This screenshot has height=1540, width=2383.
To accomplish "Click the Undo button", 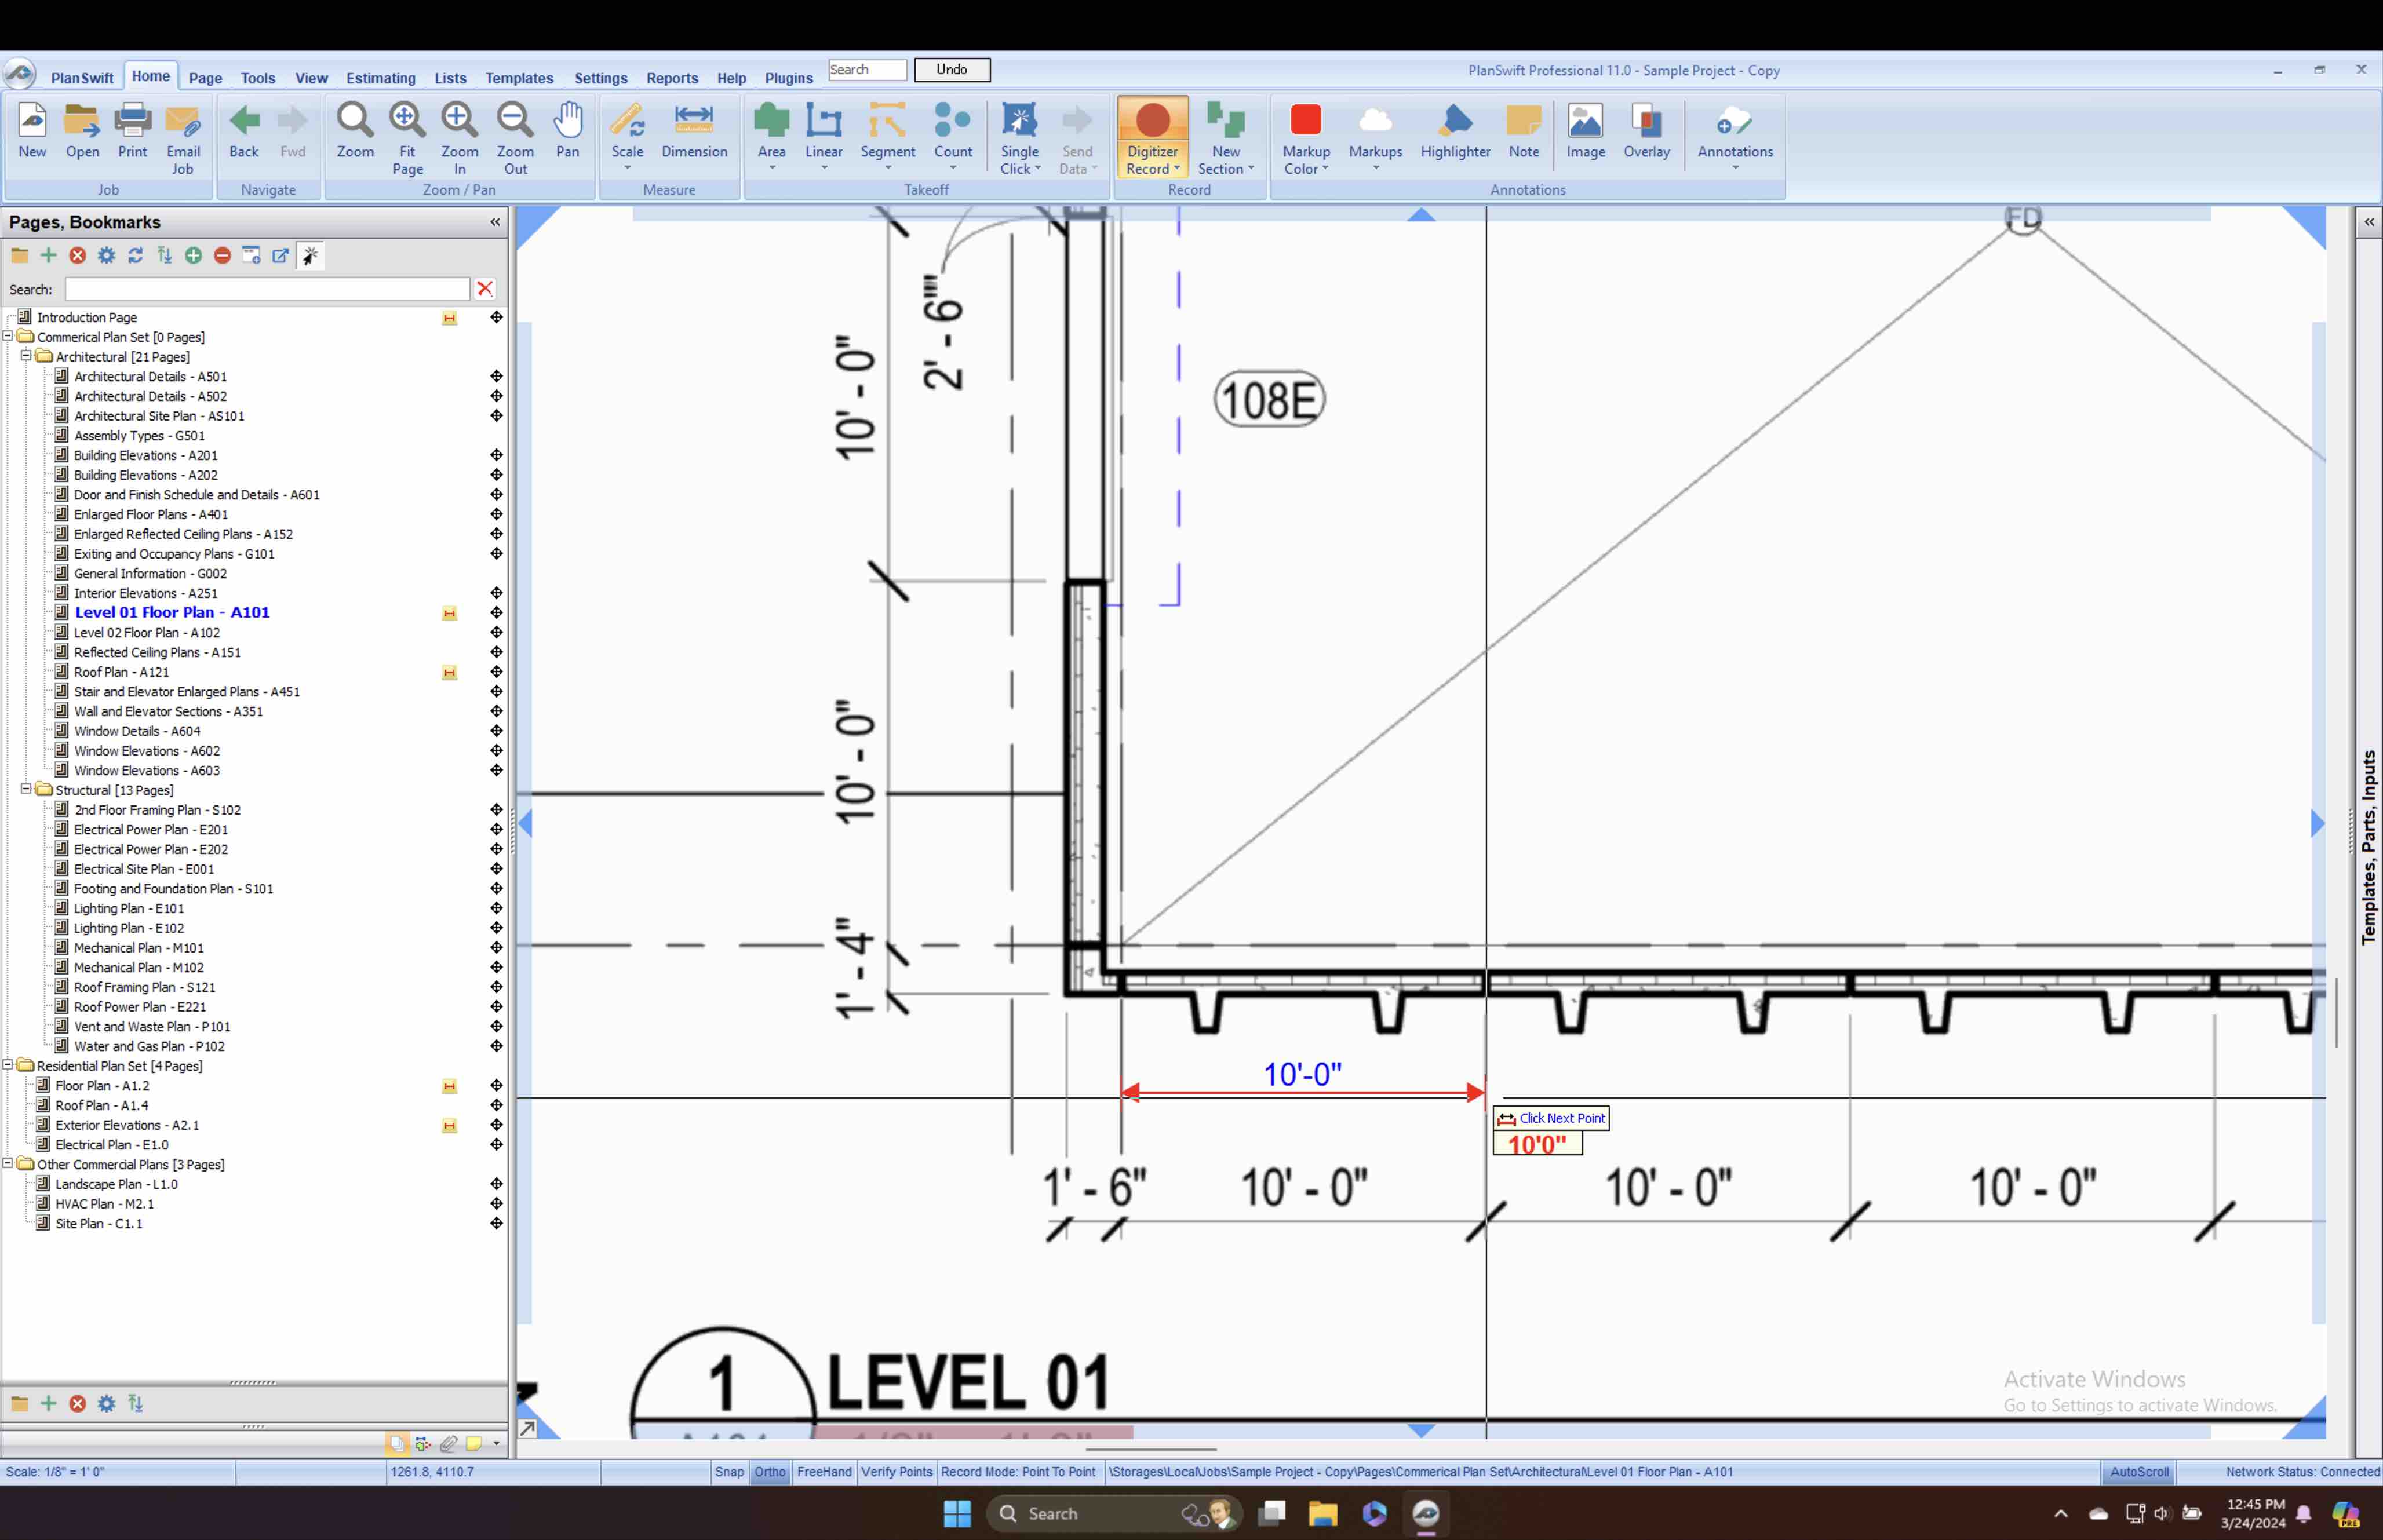I will (951, 70).
